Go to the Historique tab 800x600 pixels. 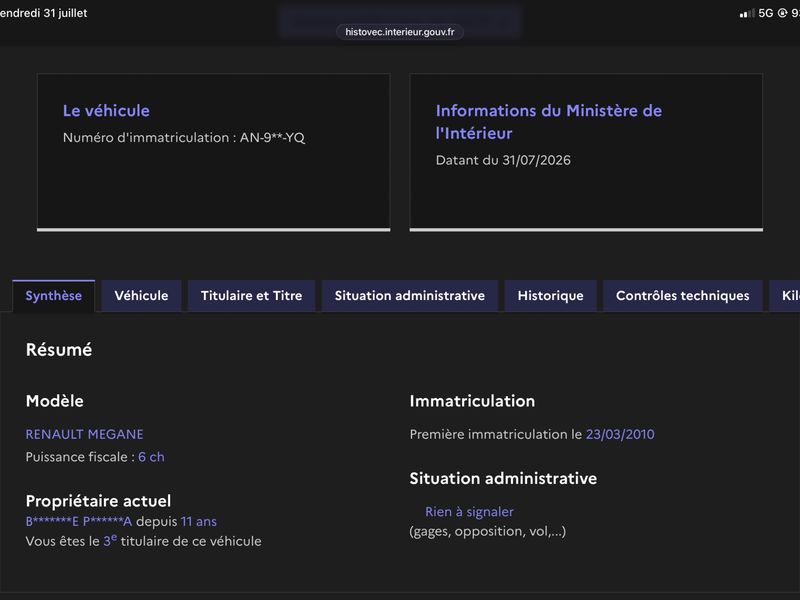click(x=551, y=296)
